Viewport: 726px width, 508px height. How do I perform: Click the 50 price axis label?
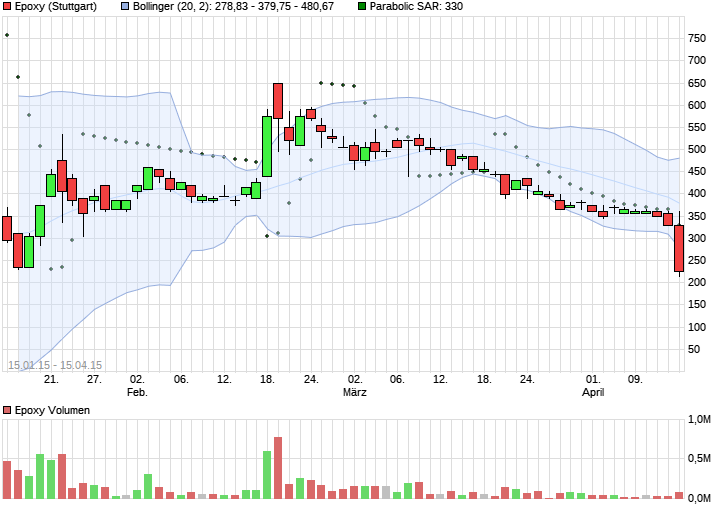694,350
